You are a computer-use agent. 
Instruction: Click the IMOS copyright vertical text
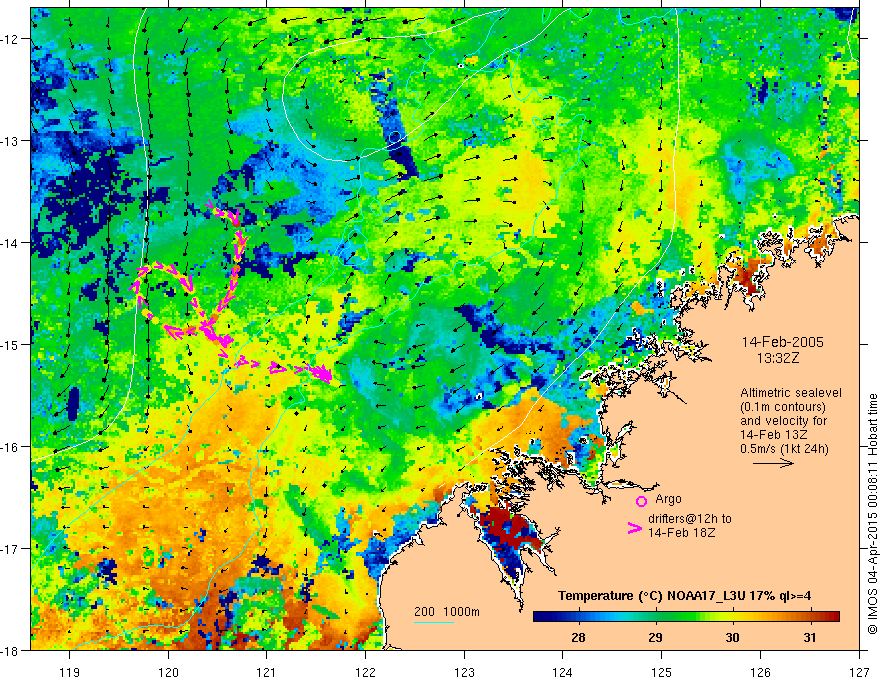[x=872, y=513]
